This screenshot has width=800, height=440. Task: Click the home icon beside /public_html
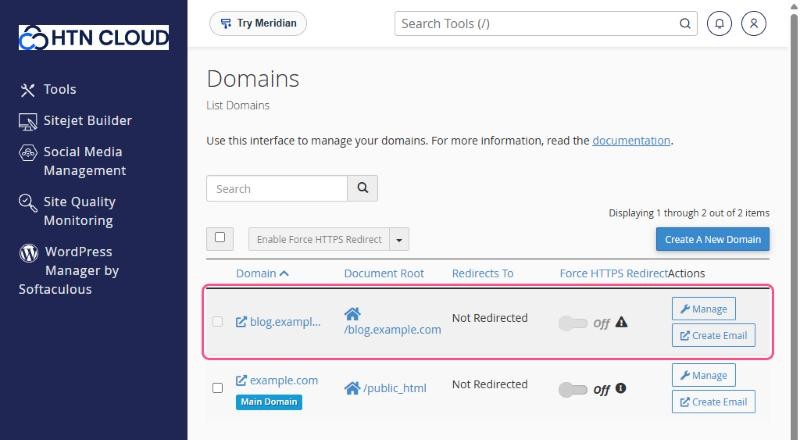point(352,388)
